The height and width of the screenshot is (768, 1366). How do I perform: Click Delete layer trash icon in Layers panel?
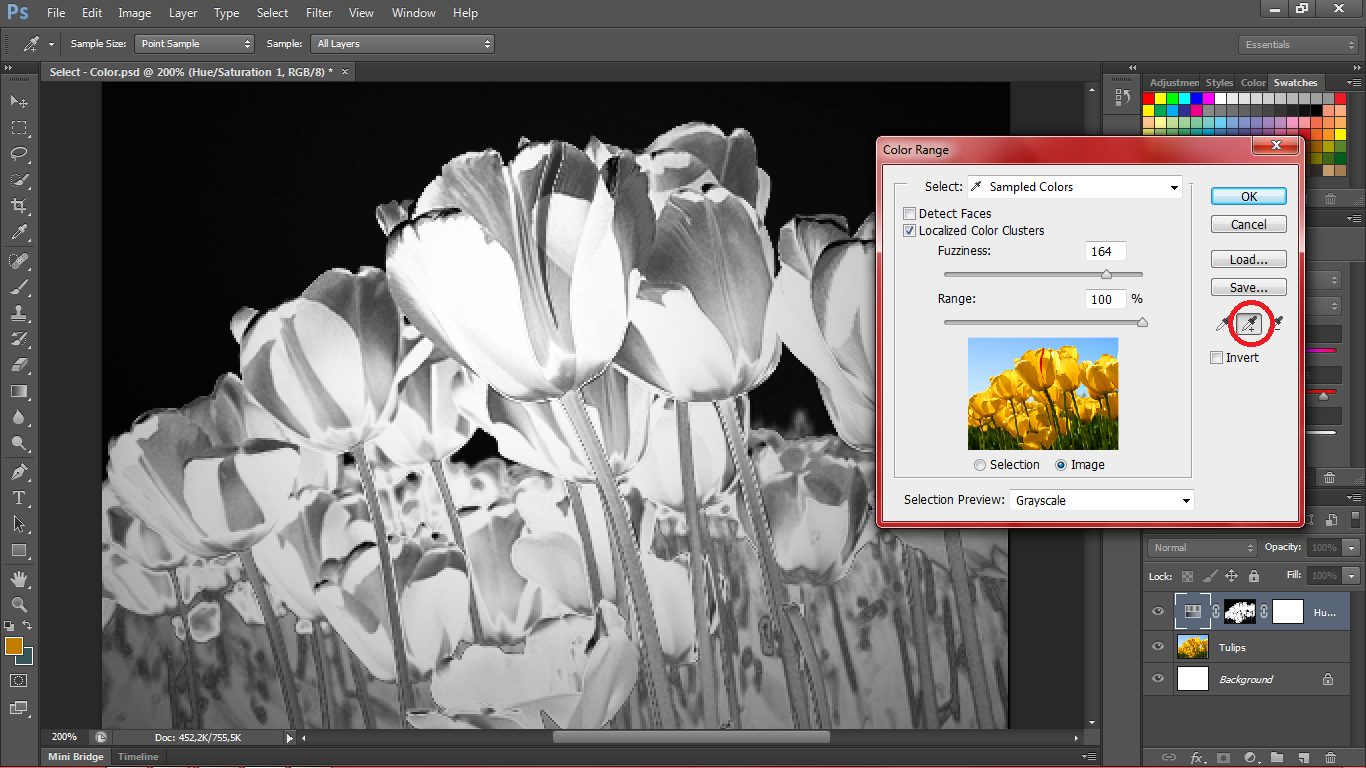click(1330, 758)
